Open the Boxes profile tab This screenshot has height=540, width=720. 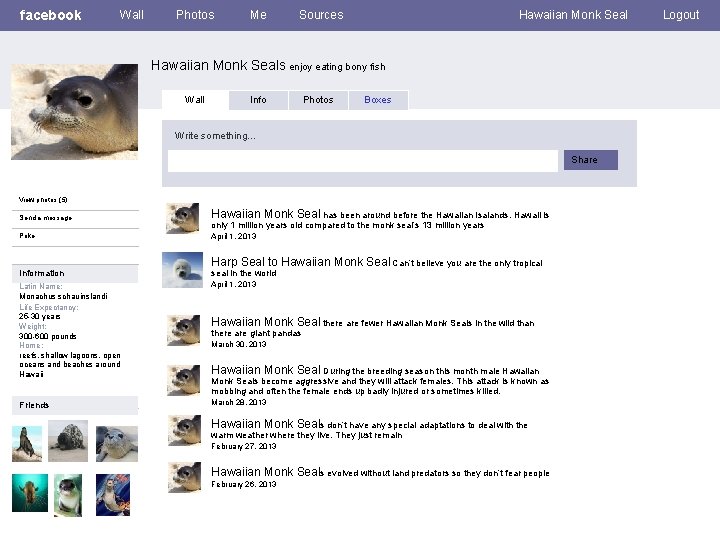click(378, 100)
